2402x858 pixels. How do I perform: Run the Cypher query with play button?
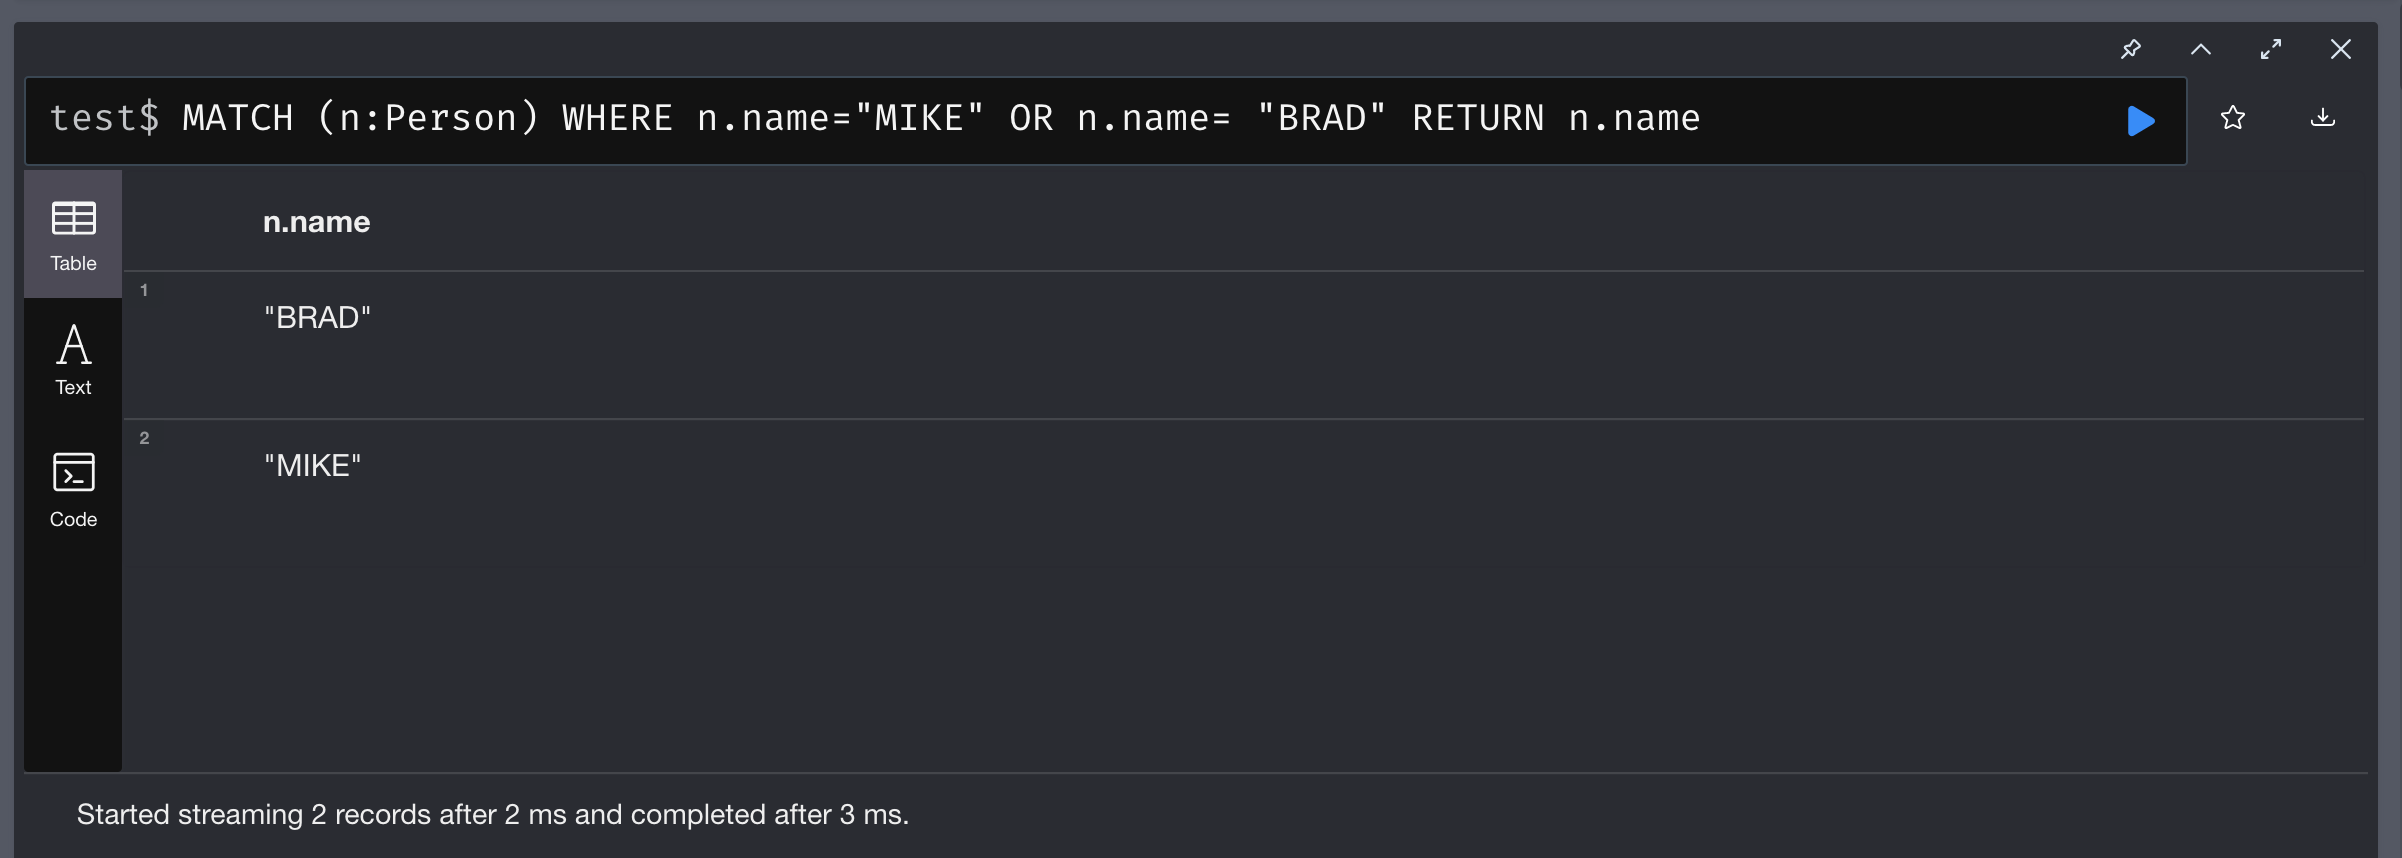2140,121
